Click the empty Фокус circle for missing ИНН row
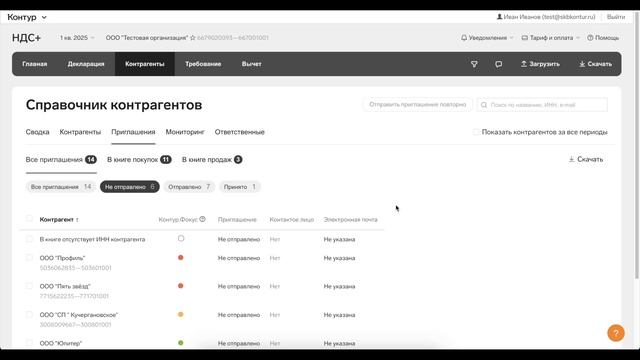640x360 pixels. click(181, 238)
